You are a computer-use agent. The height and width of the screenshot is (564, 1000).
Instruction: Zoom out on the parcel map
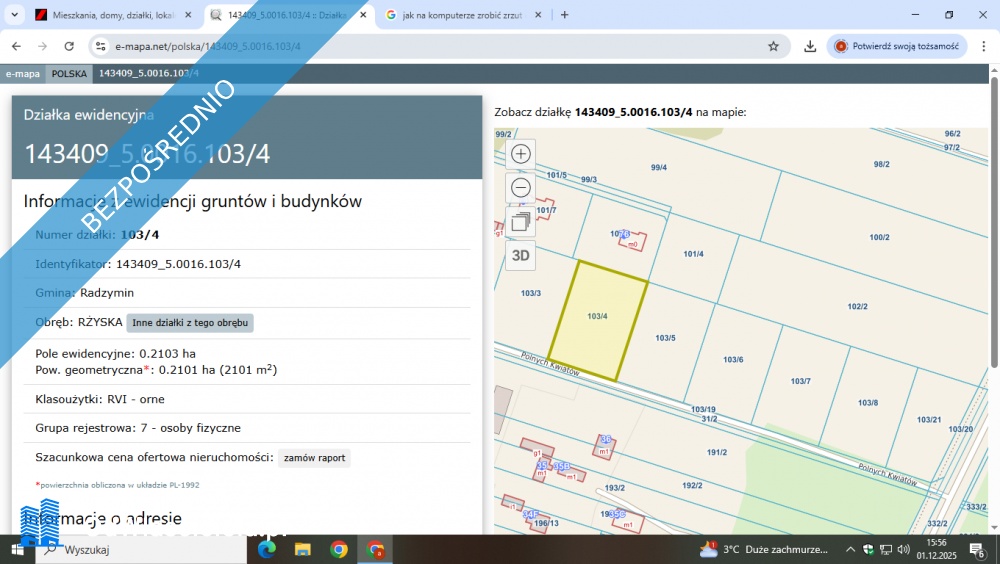pos(521,188)
